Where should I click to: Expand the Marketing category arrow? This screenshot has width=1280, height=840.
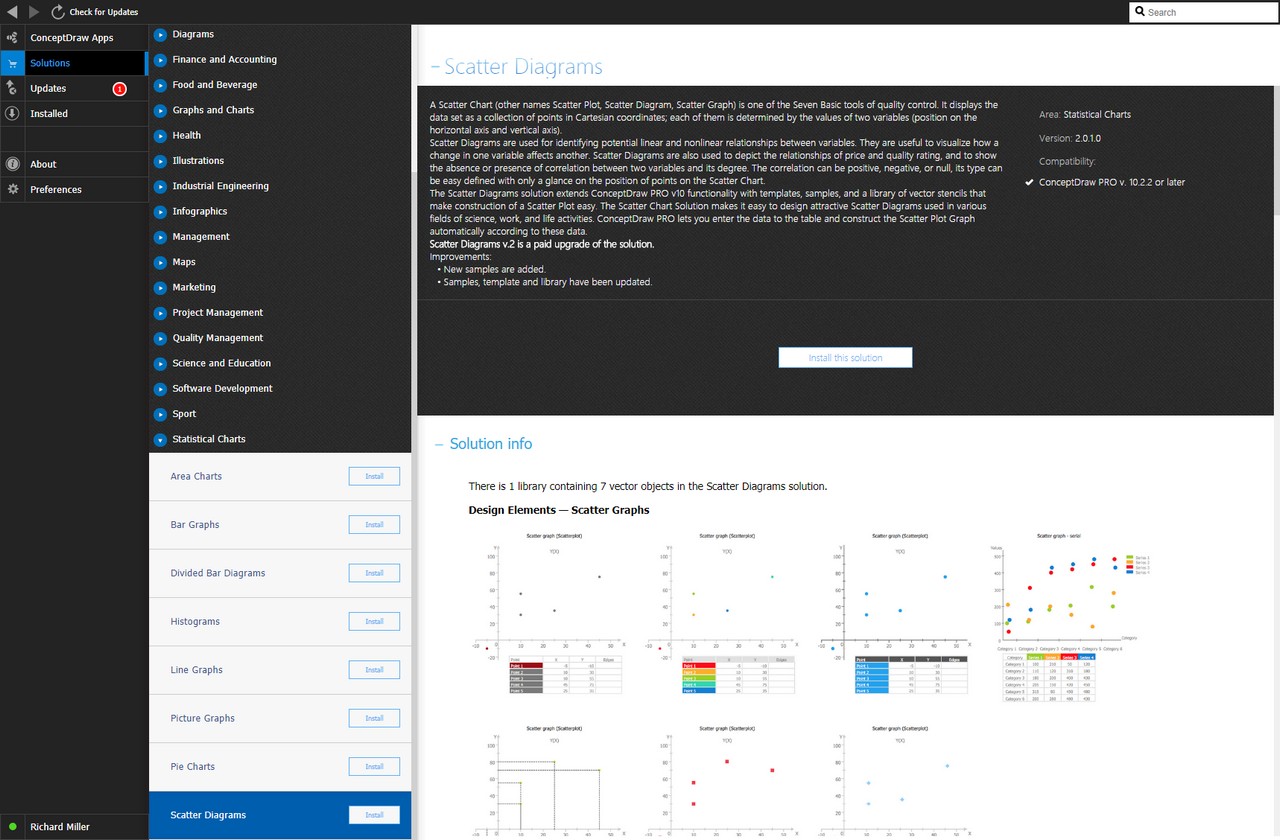click(160, 287)
